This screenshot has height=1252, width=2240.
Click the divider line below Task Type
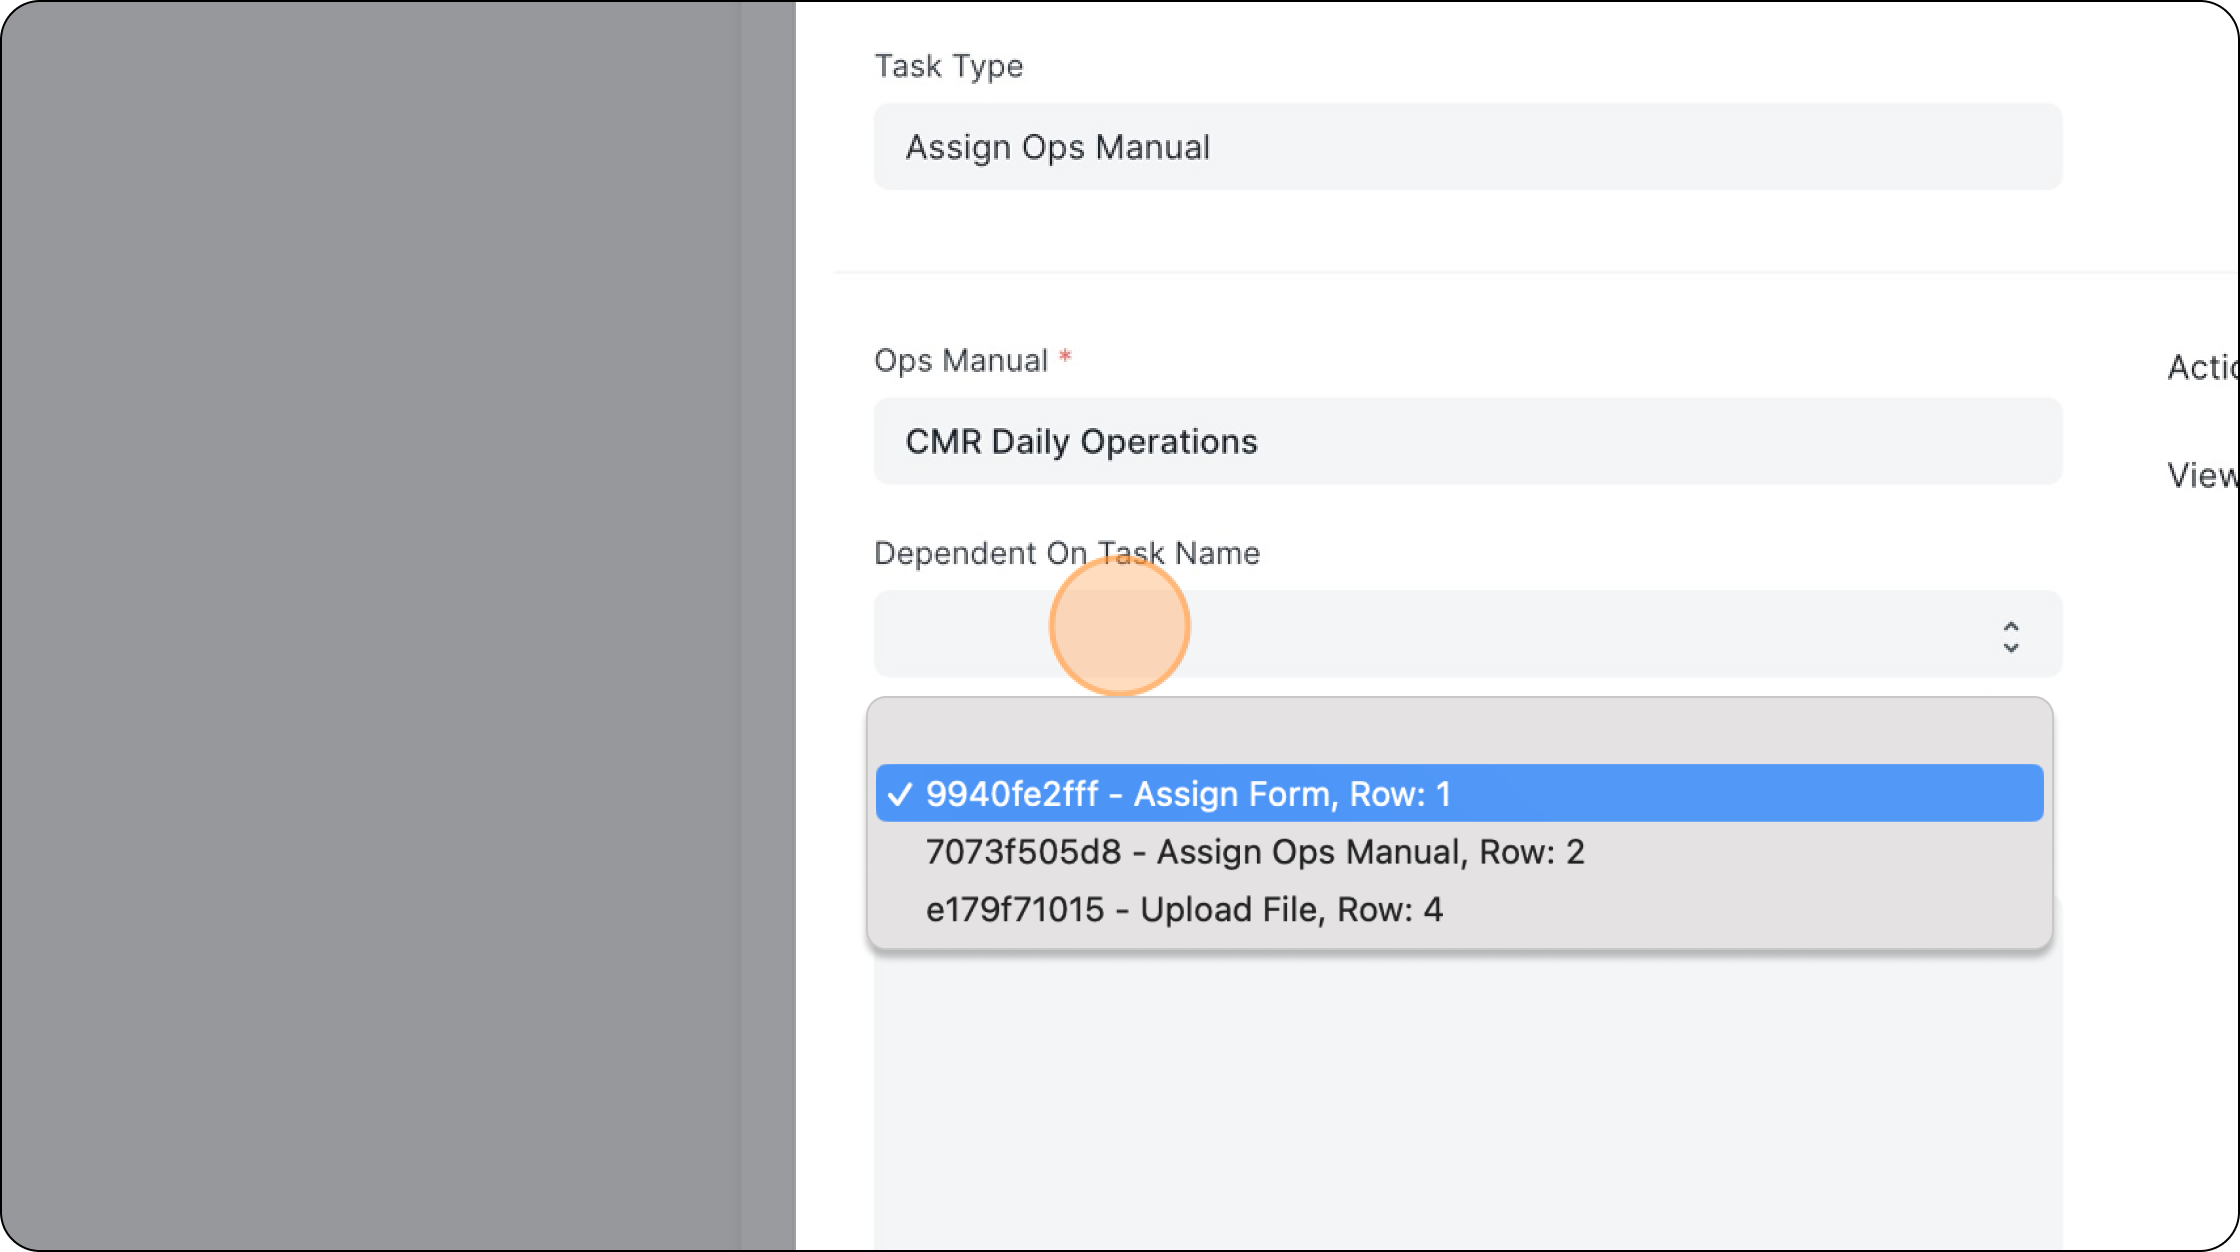pyautogui.click(x=1500, y=271)
